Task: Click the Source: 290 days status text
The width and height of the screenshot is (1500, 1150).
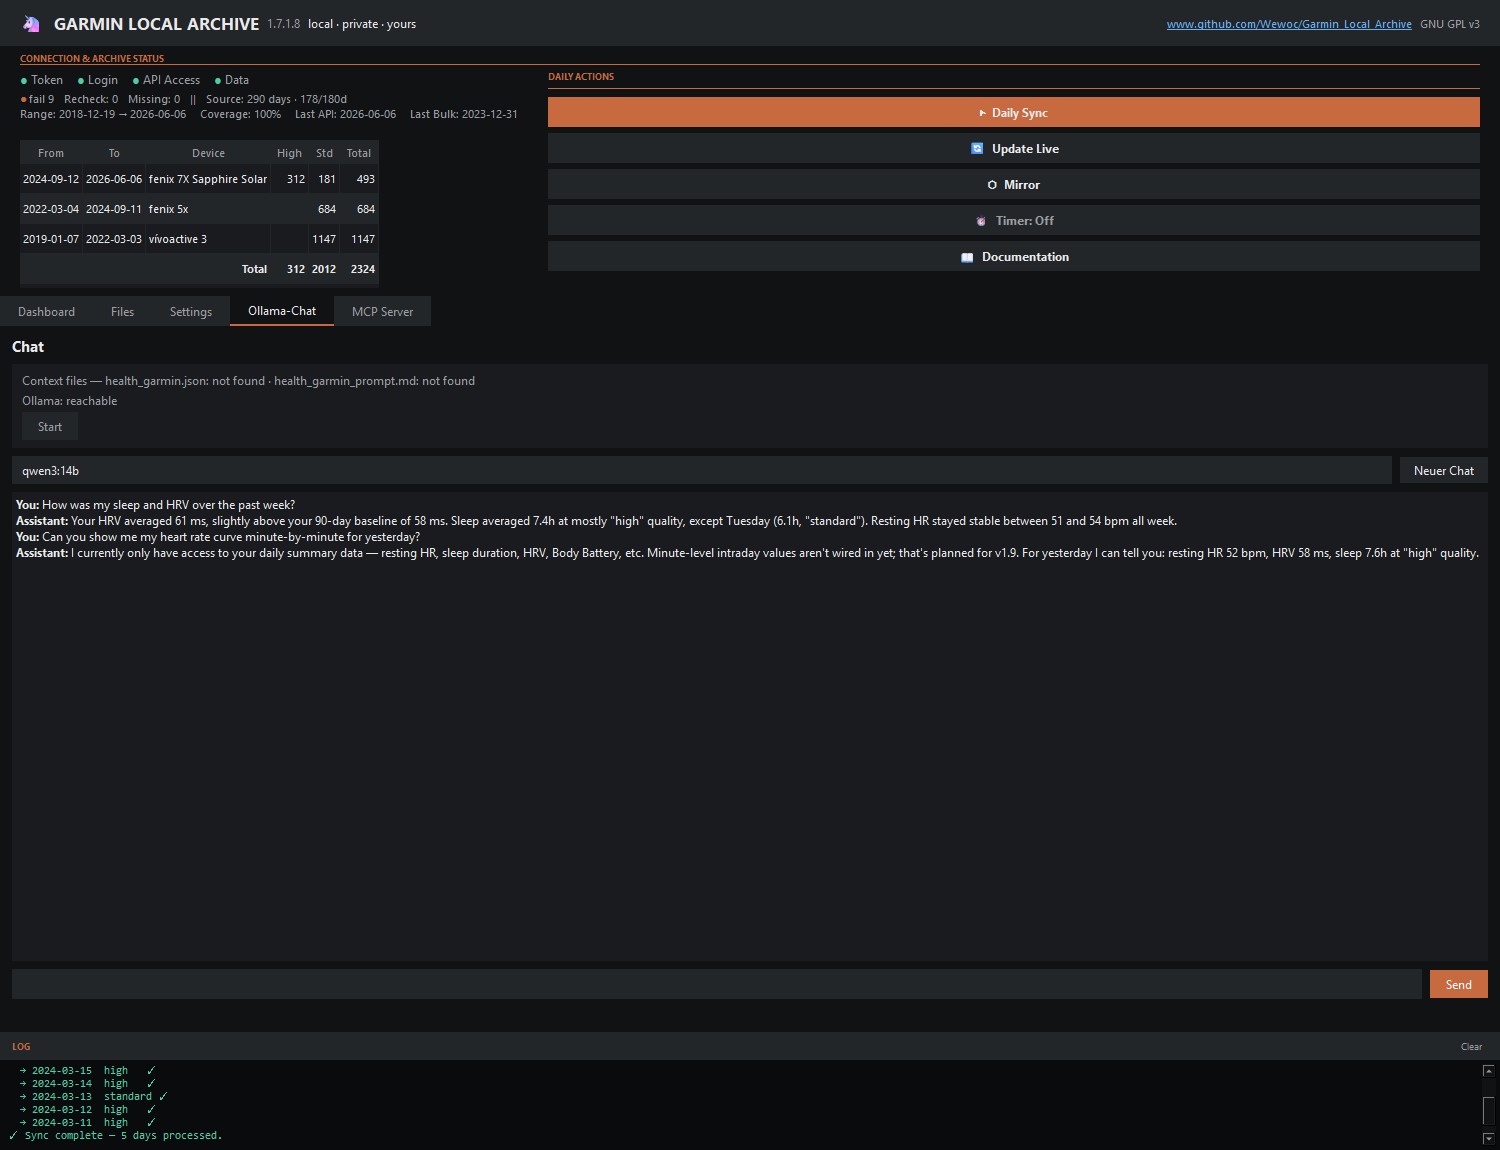Action: 248,99
